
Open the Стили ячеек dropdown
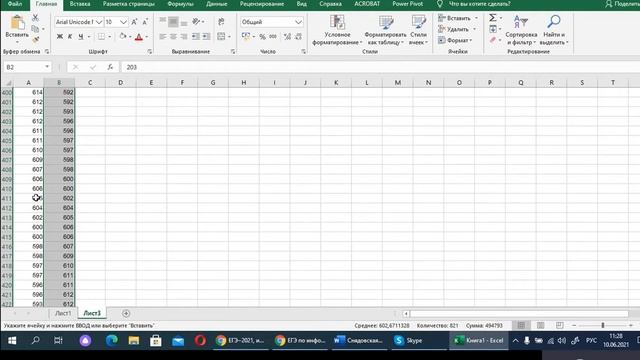click(418, 30)
